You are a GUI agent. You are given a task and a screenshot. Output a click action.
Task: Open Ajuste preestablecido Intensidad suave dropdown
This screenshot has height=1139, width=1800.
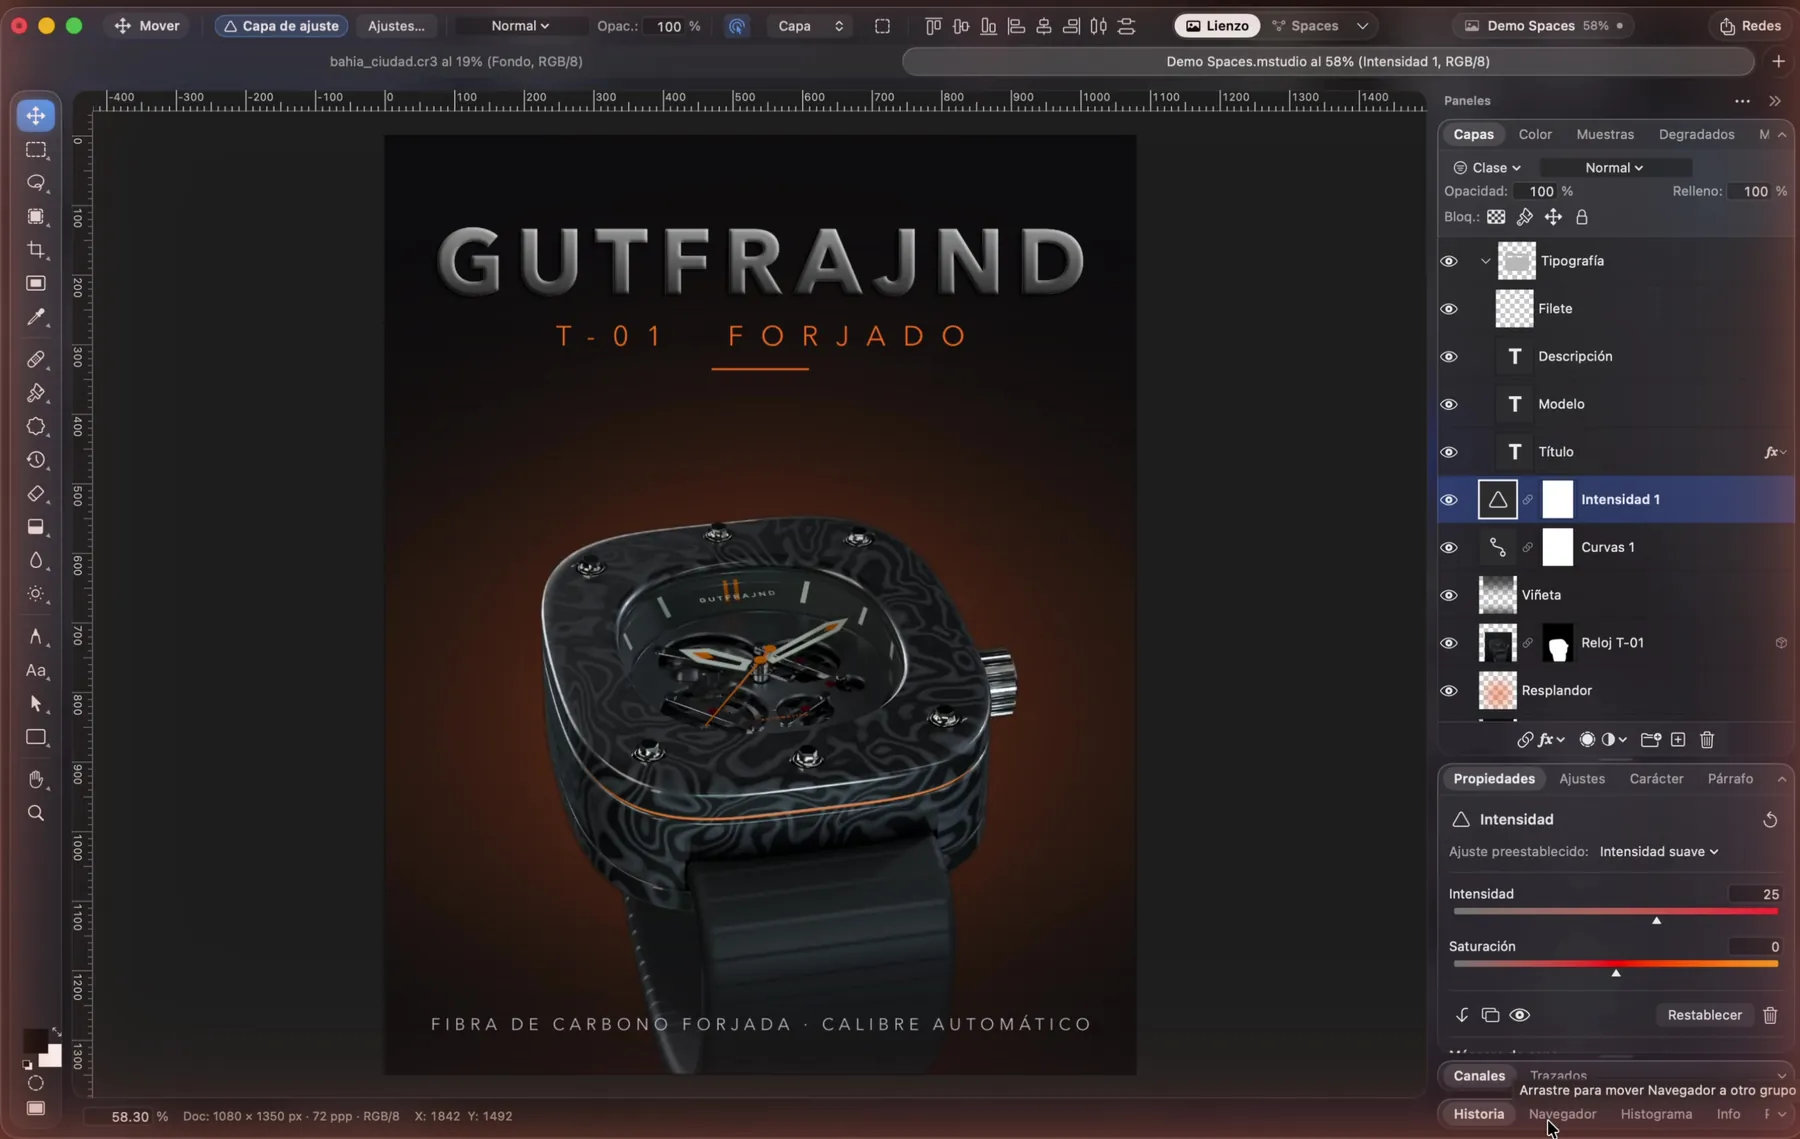click(1659, 852)
